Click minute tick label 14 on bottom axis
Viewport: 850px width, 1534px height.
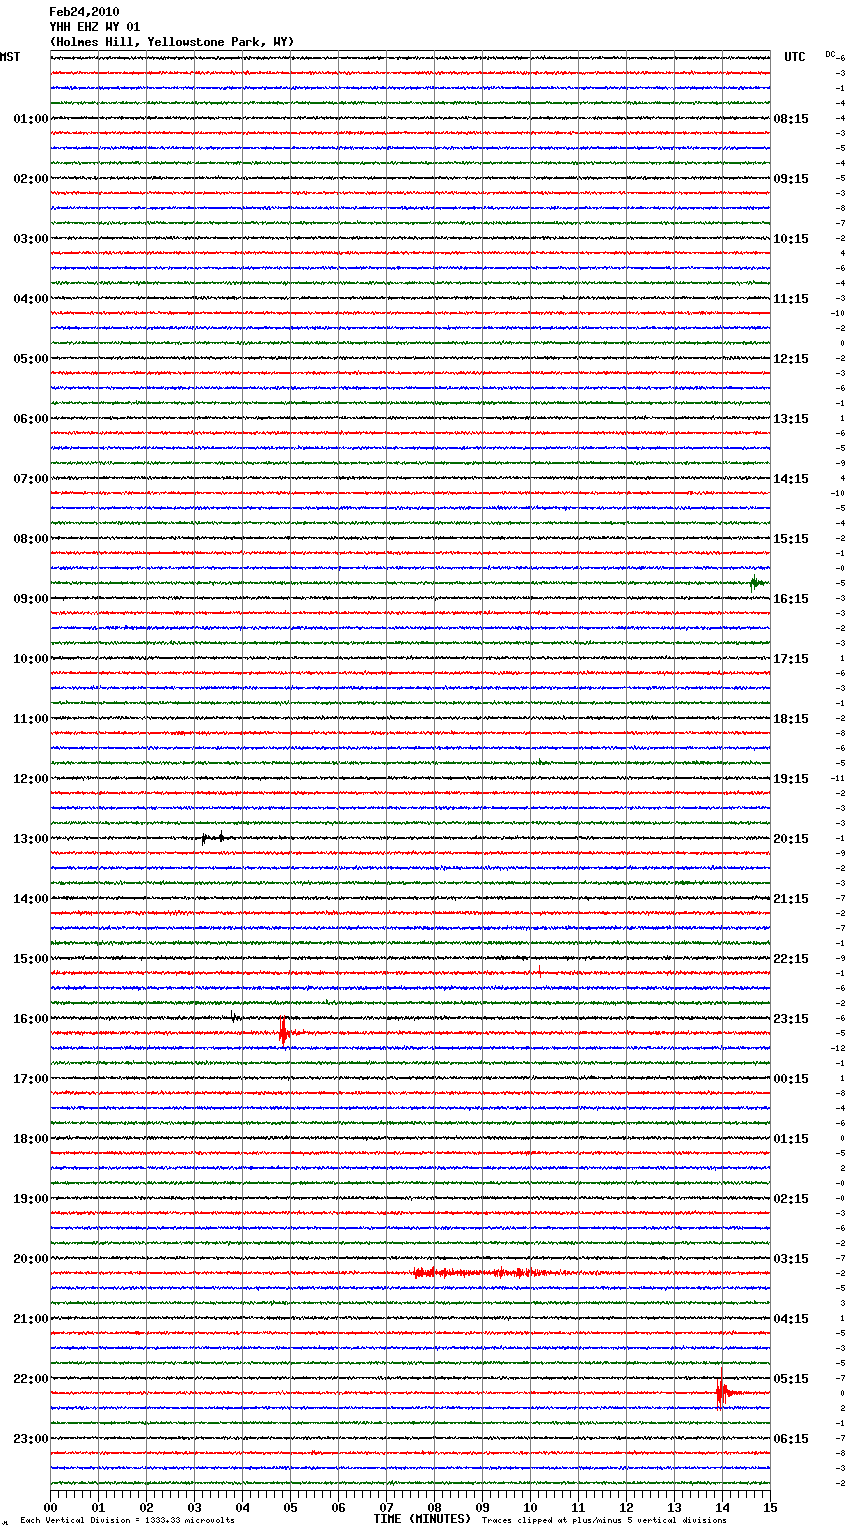click(722, 1507)
